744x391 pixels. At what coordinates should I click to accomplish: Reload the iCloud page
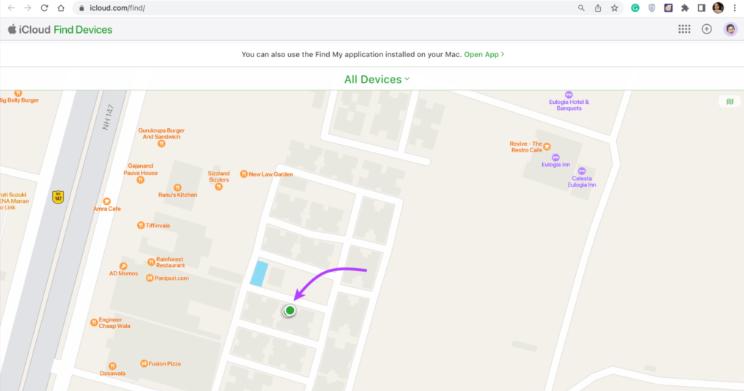(x=44, y=8)
